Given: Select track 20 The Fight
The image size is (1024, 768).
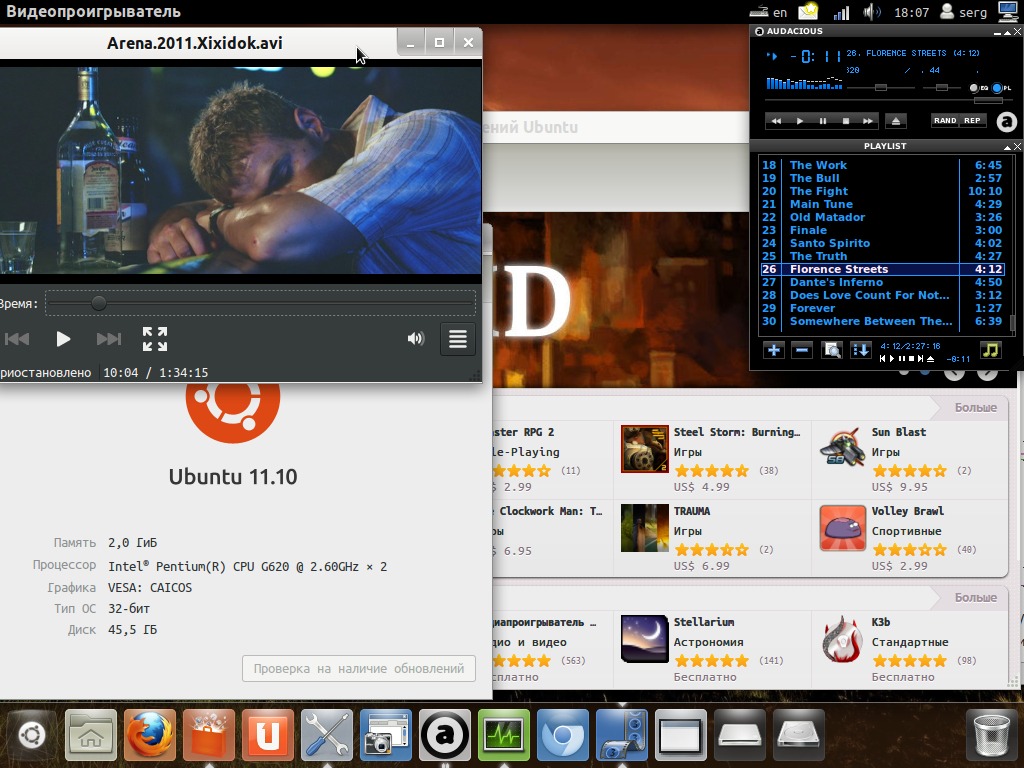Looking at the screenshot, I should point(882,191).
